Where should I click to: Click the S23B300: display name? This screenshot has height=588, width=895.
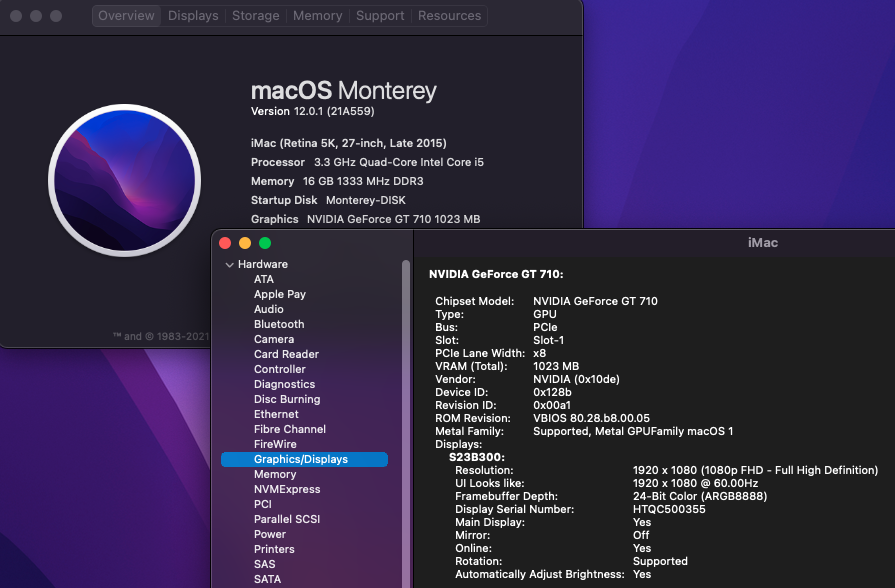[x=477, y=457]
